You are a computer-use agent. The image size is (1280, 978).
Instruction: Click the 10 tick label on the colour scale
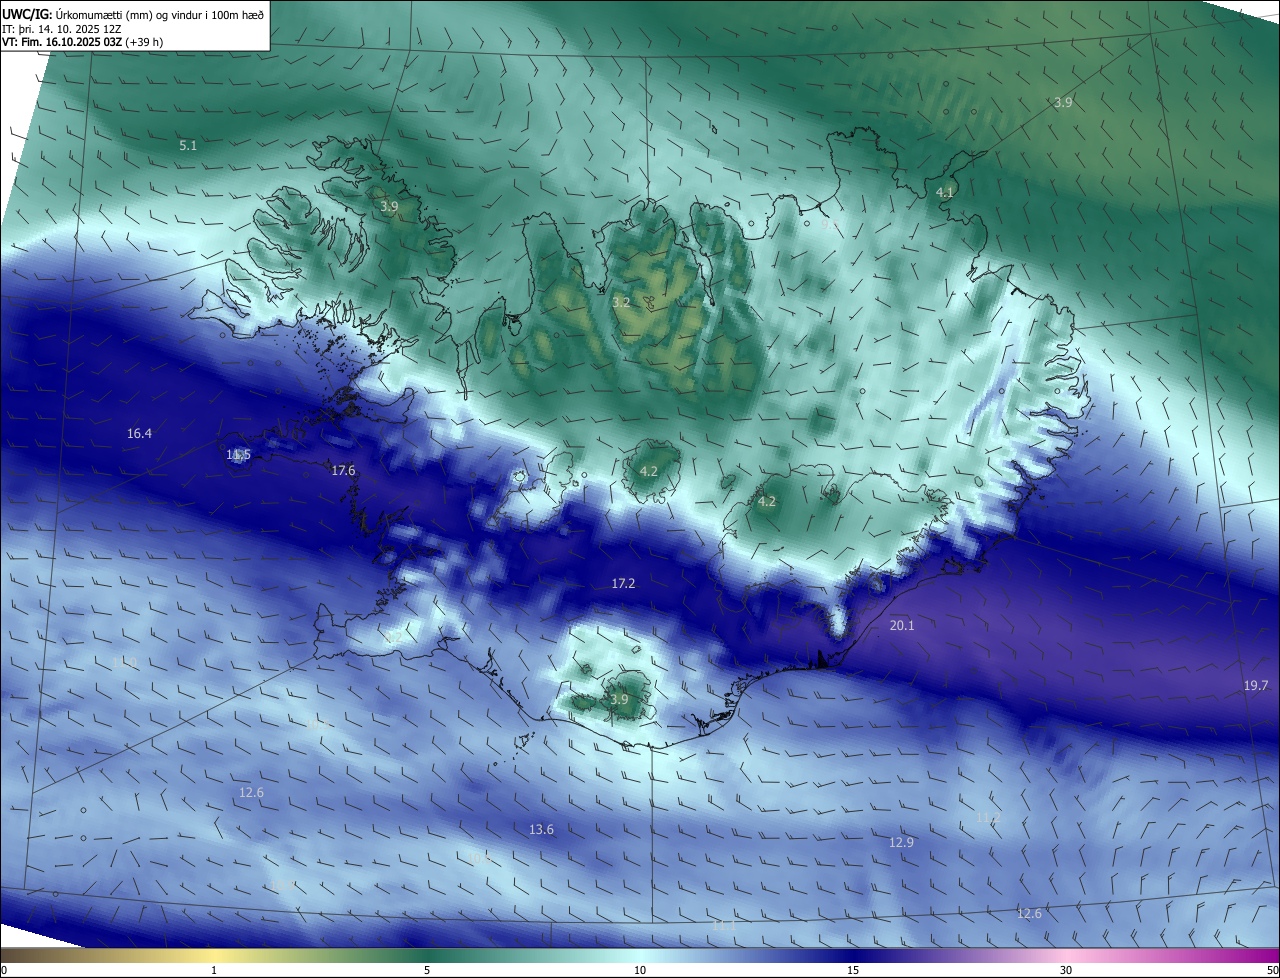tap(640, 971)
